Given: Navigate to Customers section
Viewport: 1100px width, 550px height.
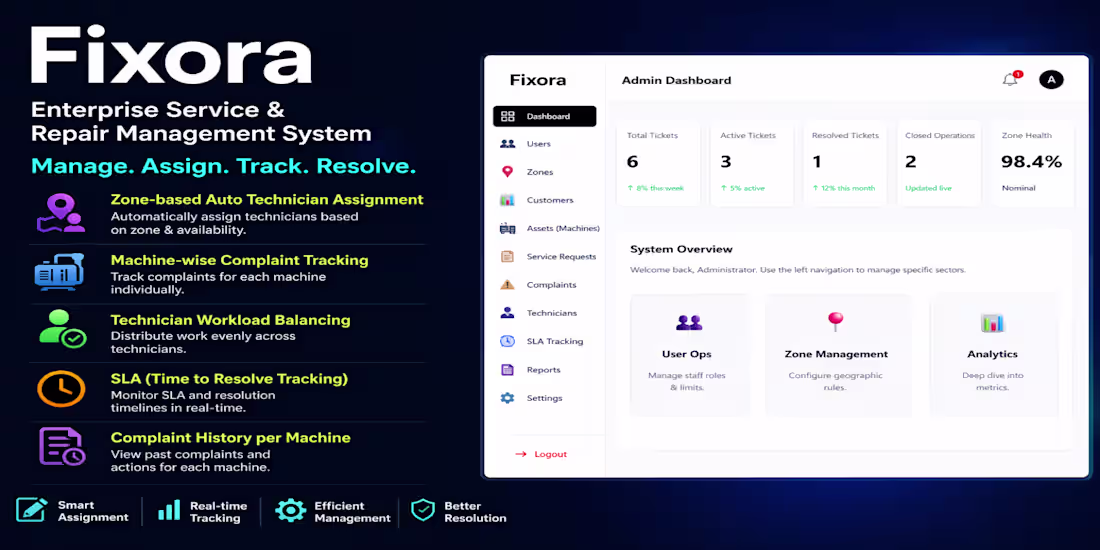Looking at the screenshot, I should pyautogui.click(x=550, y=200).
